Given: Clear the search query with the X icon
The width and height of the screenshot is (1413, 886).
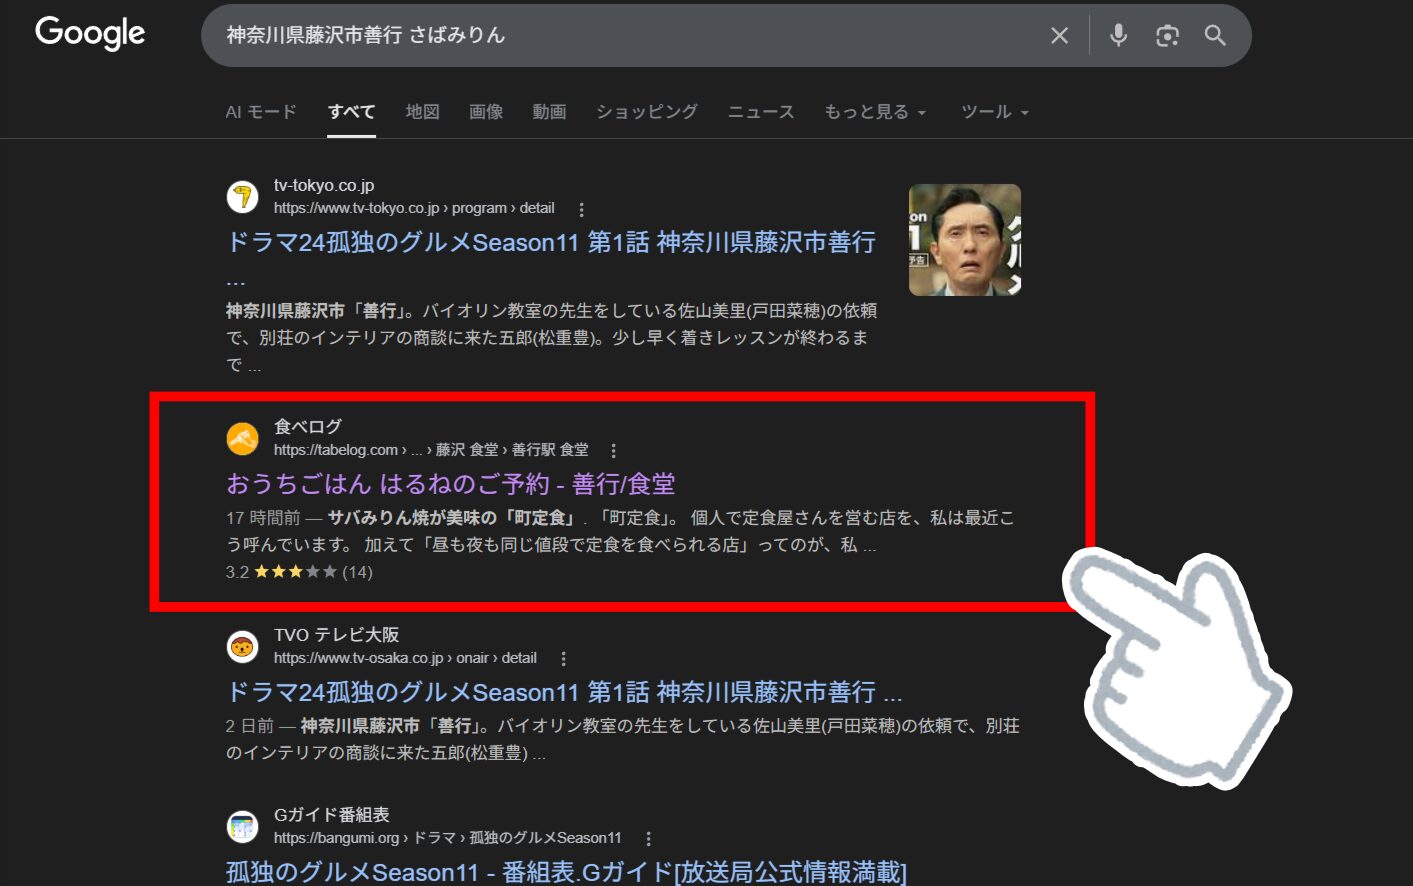Looking at the screenshot, I should pyautogui.click(x=1059, y=35).
